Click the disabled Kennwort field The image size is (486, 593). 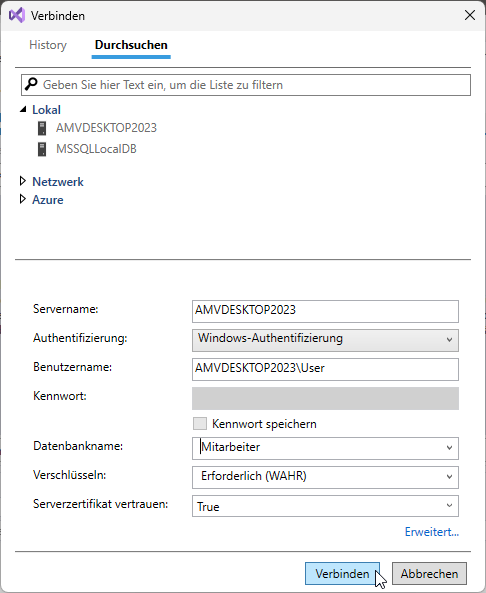click(x=325, y=398)
